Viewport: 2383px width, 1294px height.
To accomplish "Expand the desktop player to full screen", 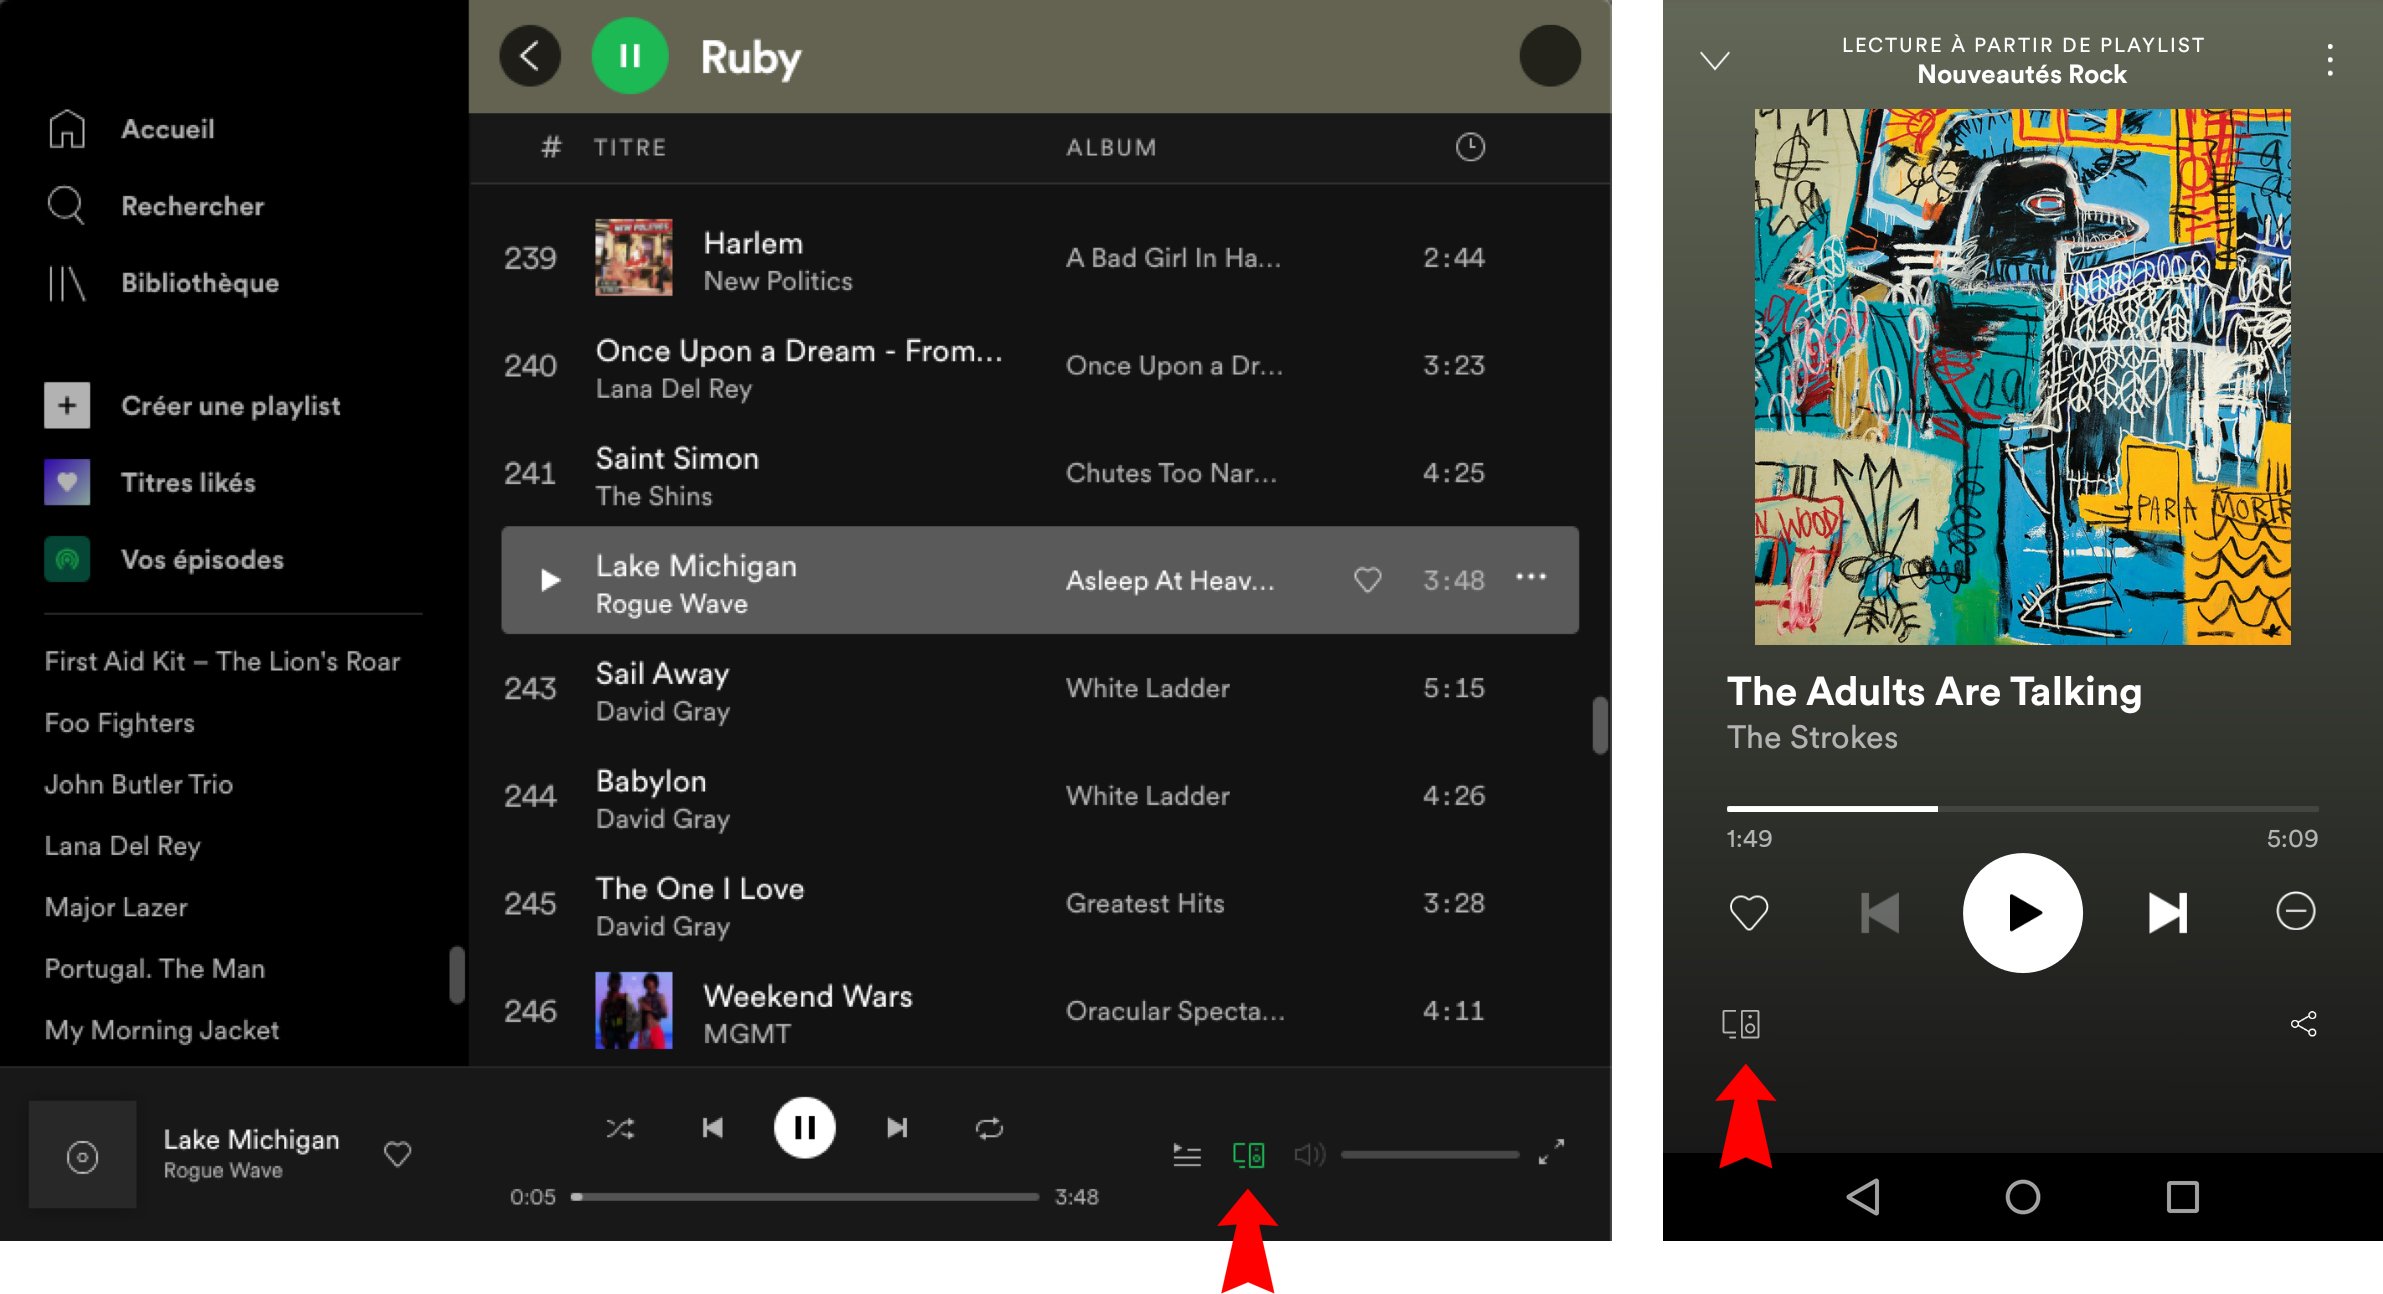I will 1551,1152.
